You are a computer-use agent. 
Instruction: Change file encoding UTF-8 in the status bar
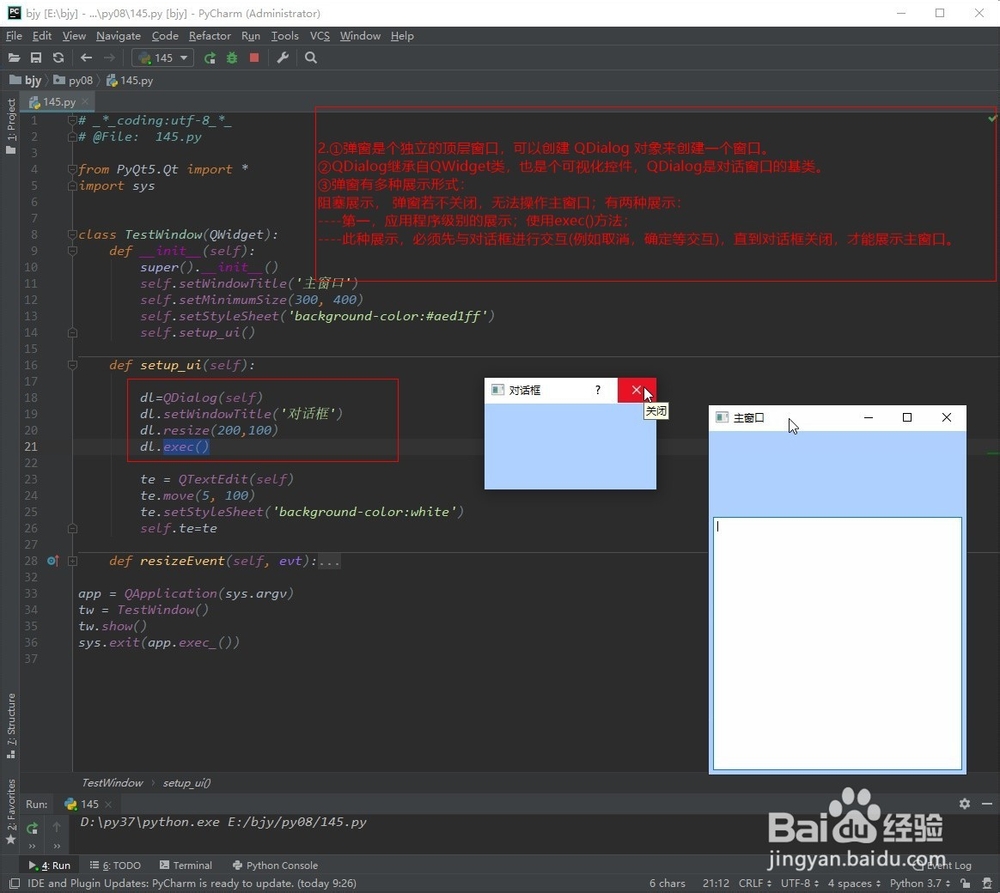pos(800,883)
